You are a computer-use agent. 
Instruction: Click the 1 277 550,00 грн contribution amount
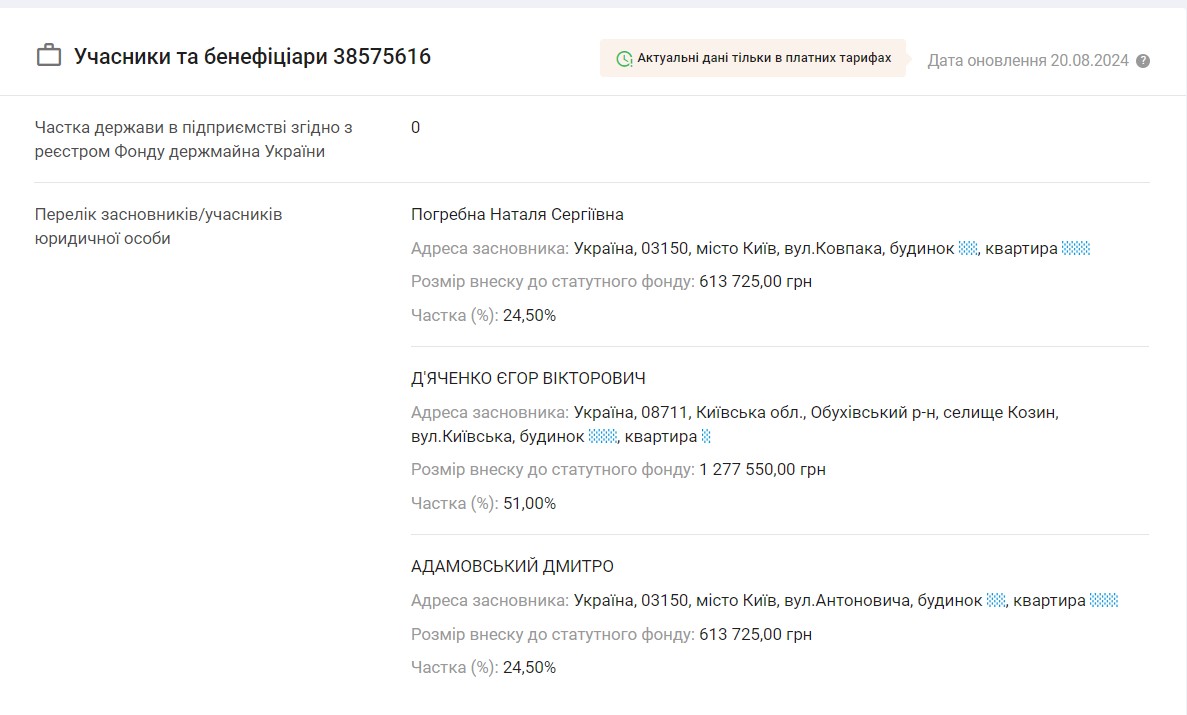tap(762, 469)
